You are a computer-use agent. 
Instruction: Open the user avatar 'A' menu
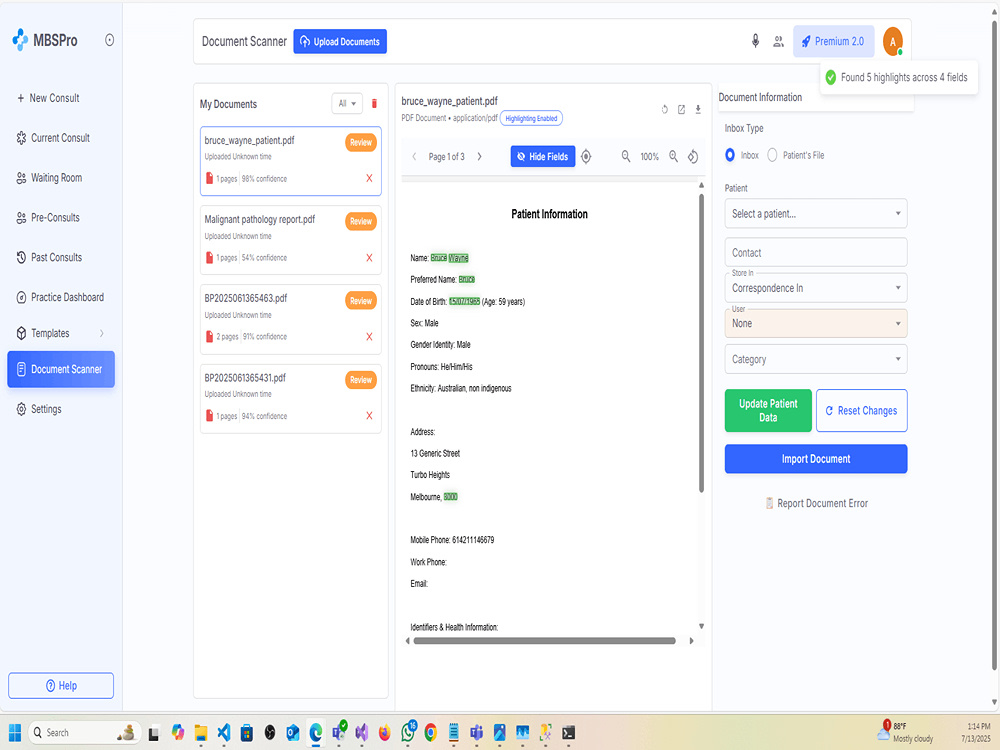(x=892, y=41)
